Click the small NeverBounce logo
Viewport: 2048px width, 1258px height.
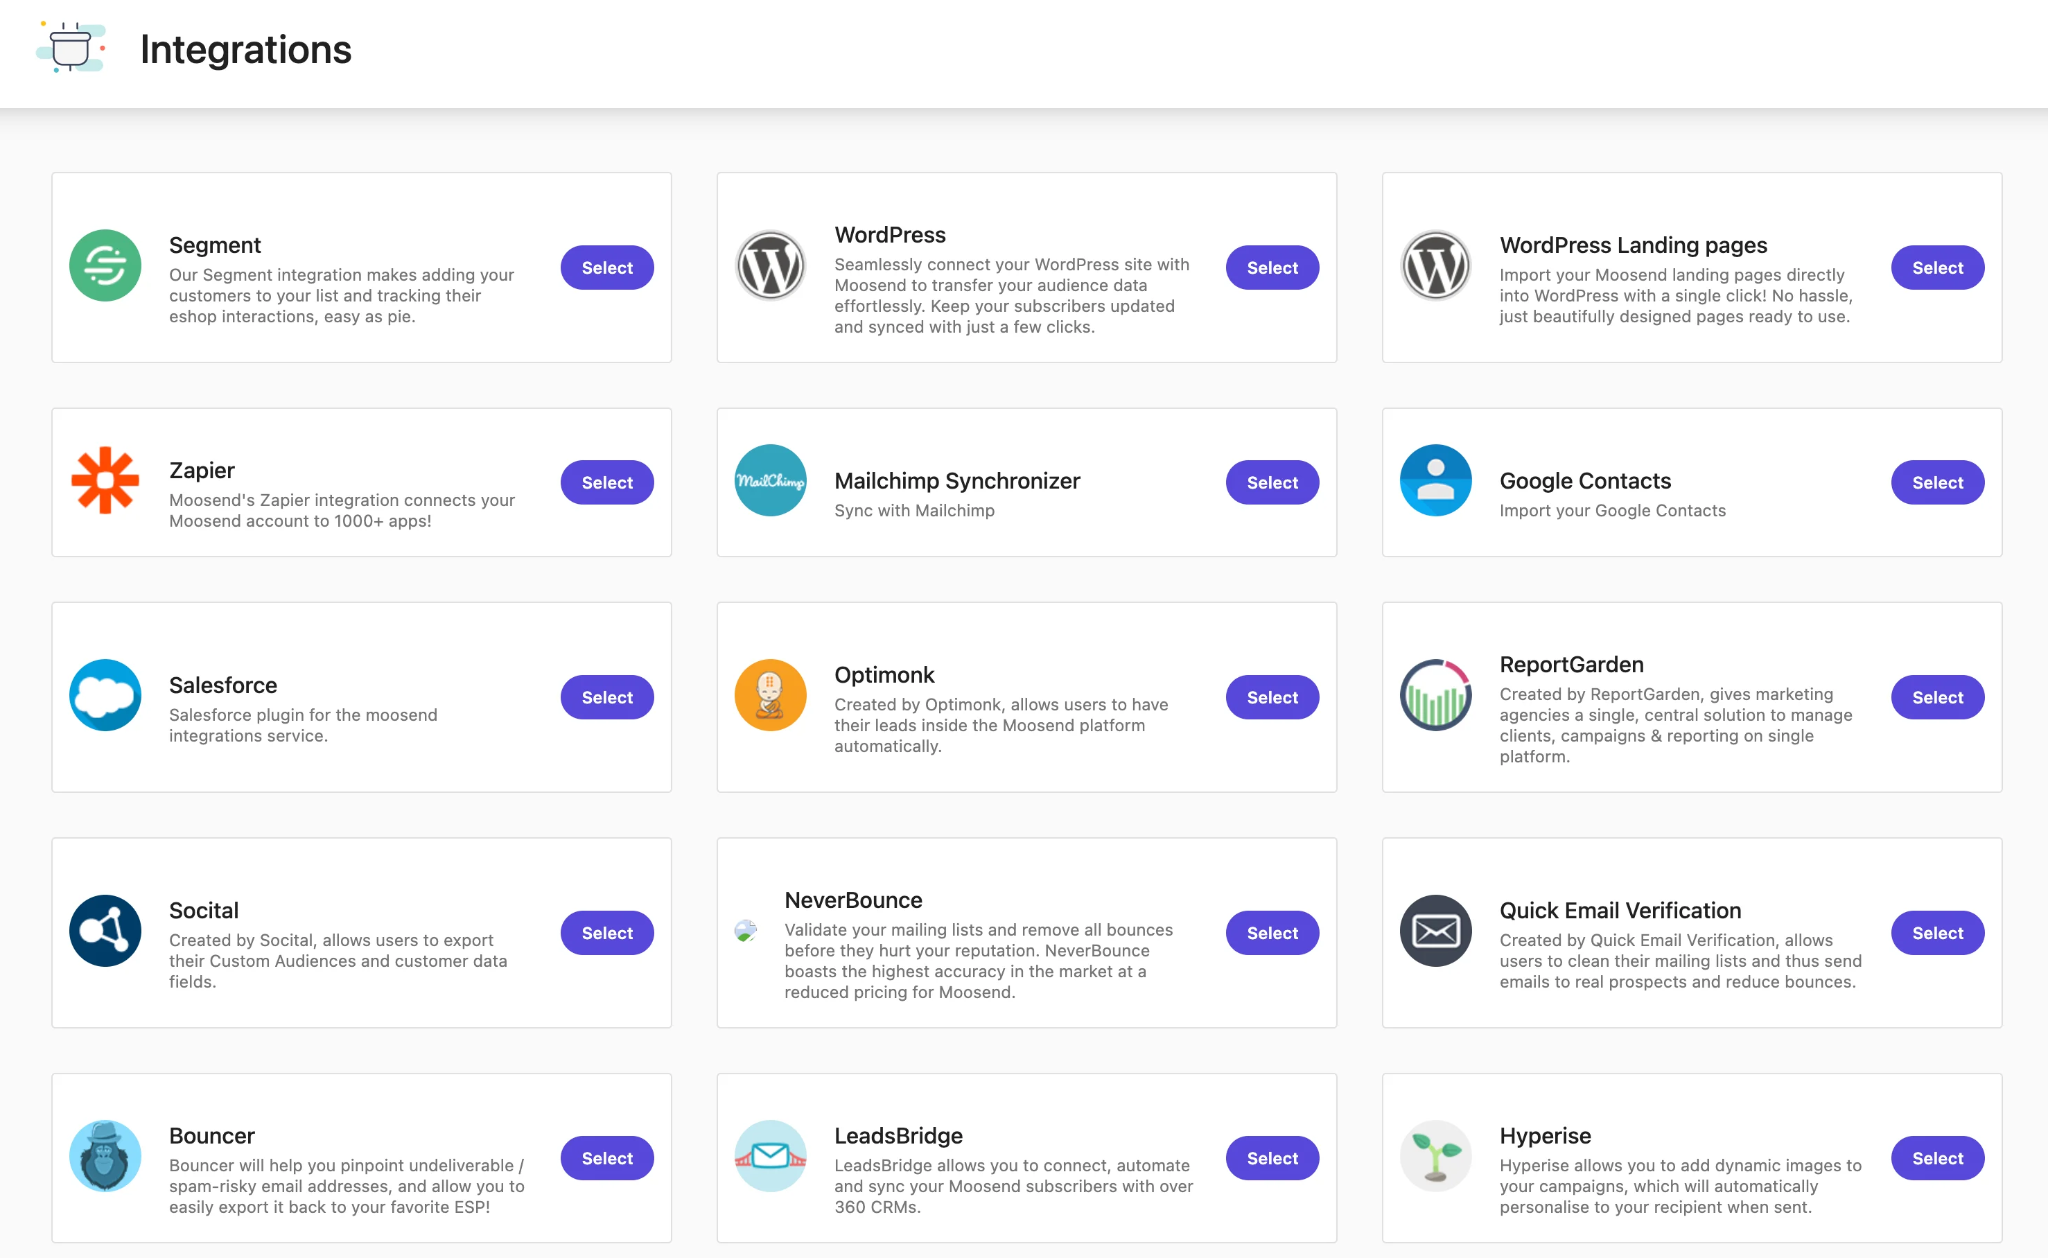point(745,932)
